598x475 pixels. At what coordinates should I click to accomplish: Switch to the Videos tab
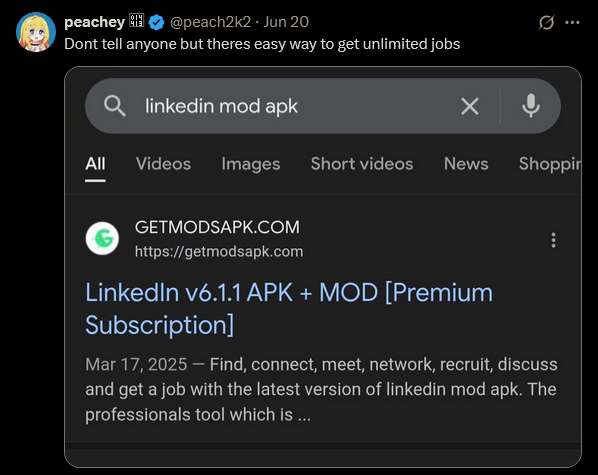(163, 164)
